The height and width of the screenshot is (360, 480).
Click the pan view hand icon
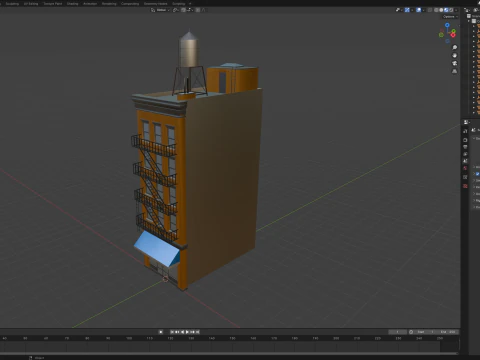[x=455, y=55]
